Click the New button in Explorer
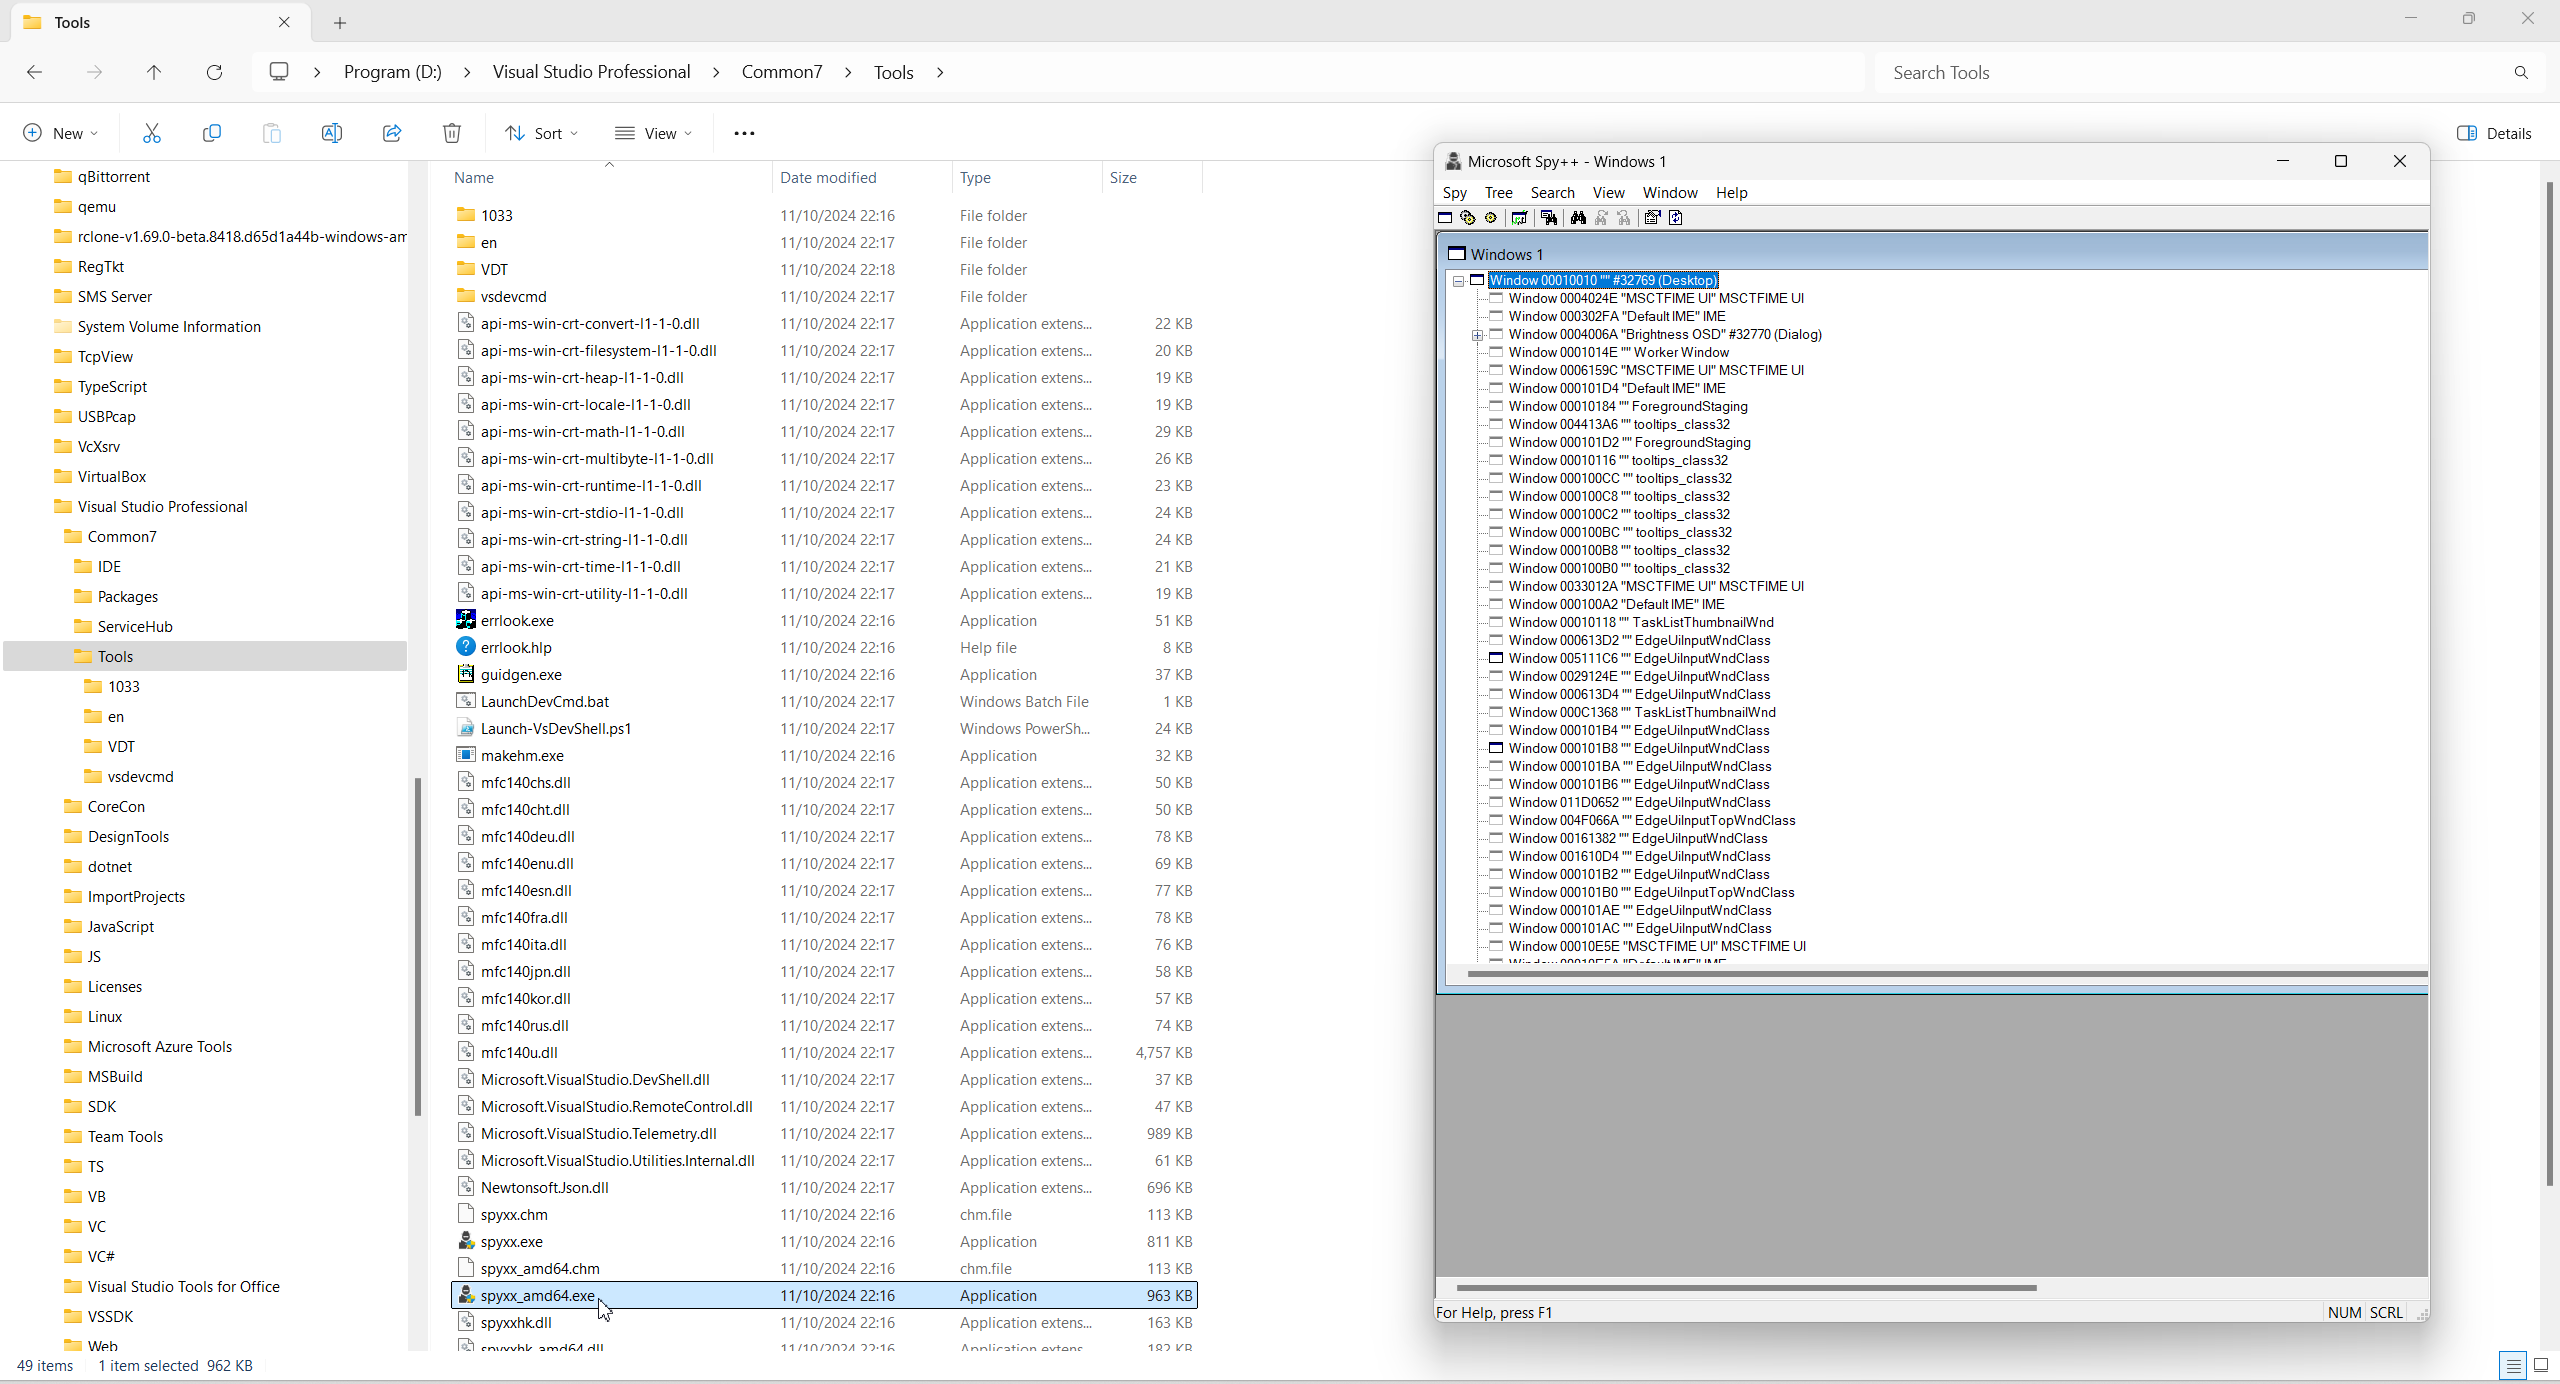 (60, 133)
